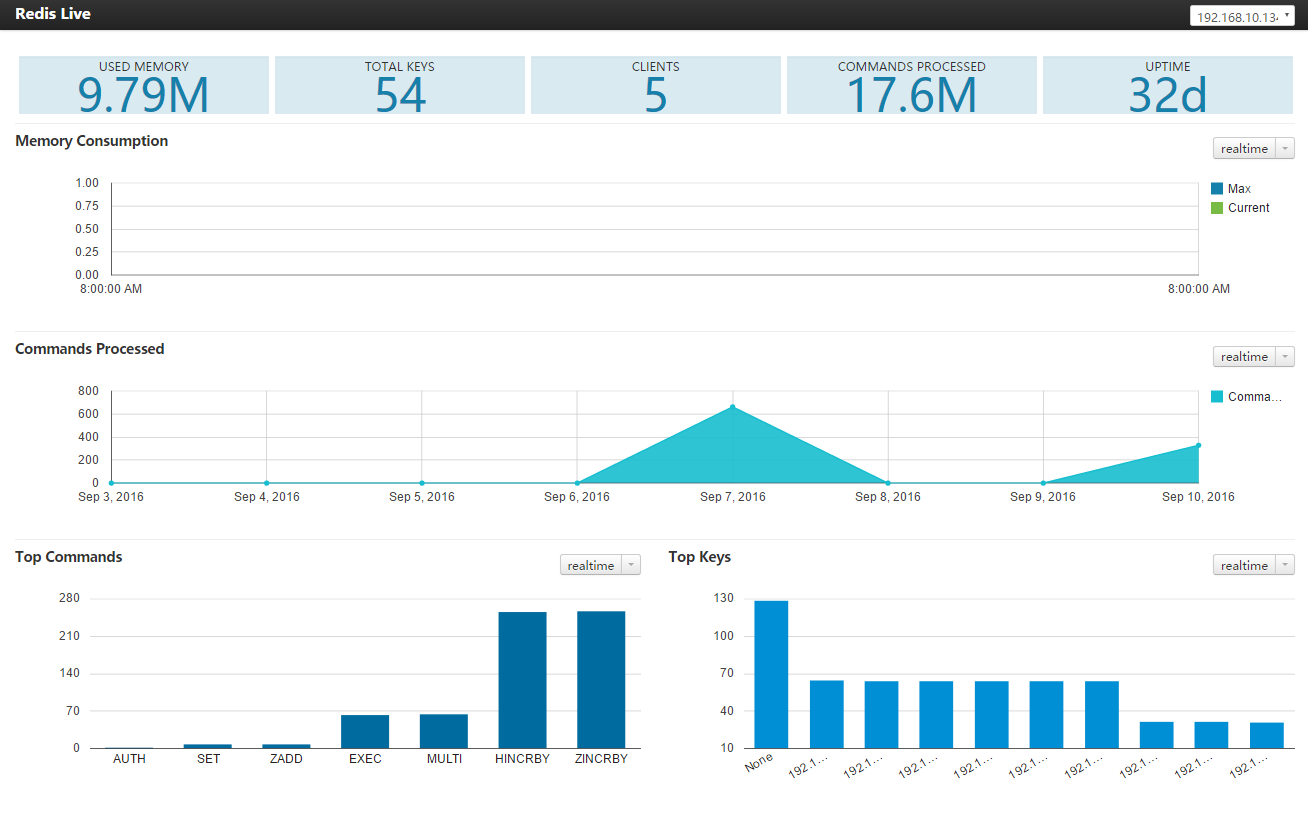The width and height of the screenshot is (1308, 821).
Task: Click the ZINCRBY bar in Top Commands
Action: coord(601,680)
